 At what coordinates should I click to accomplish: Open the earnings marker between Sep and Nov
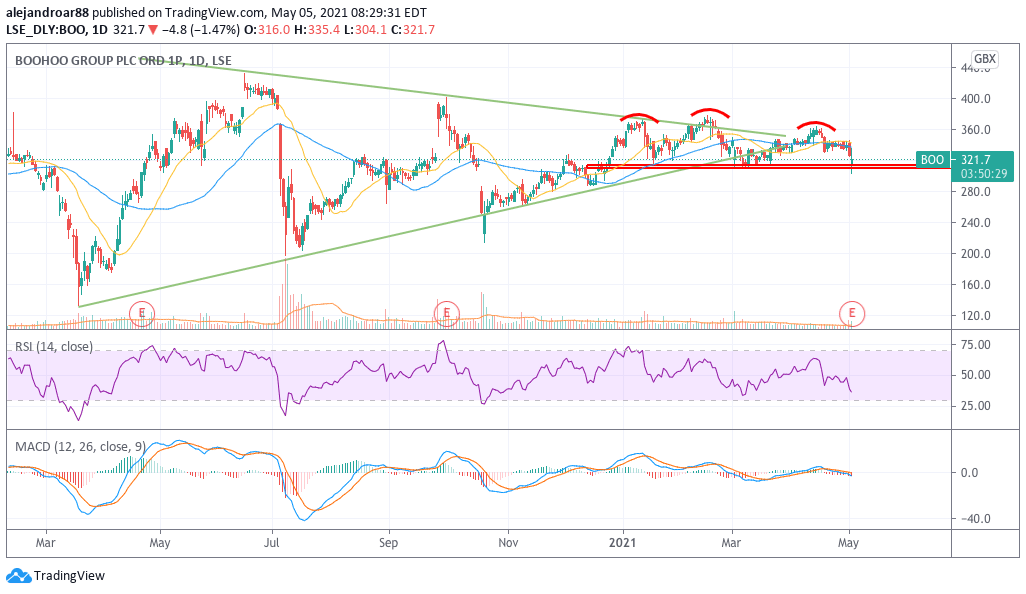[447, 313]
